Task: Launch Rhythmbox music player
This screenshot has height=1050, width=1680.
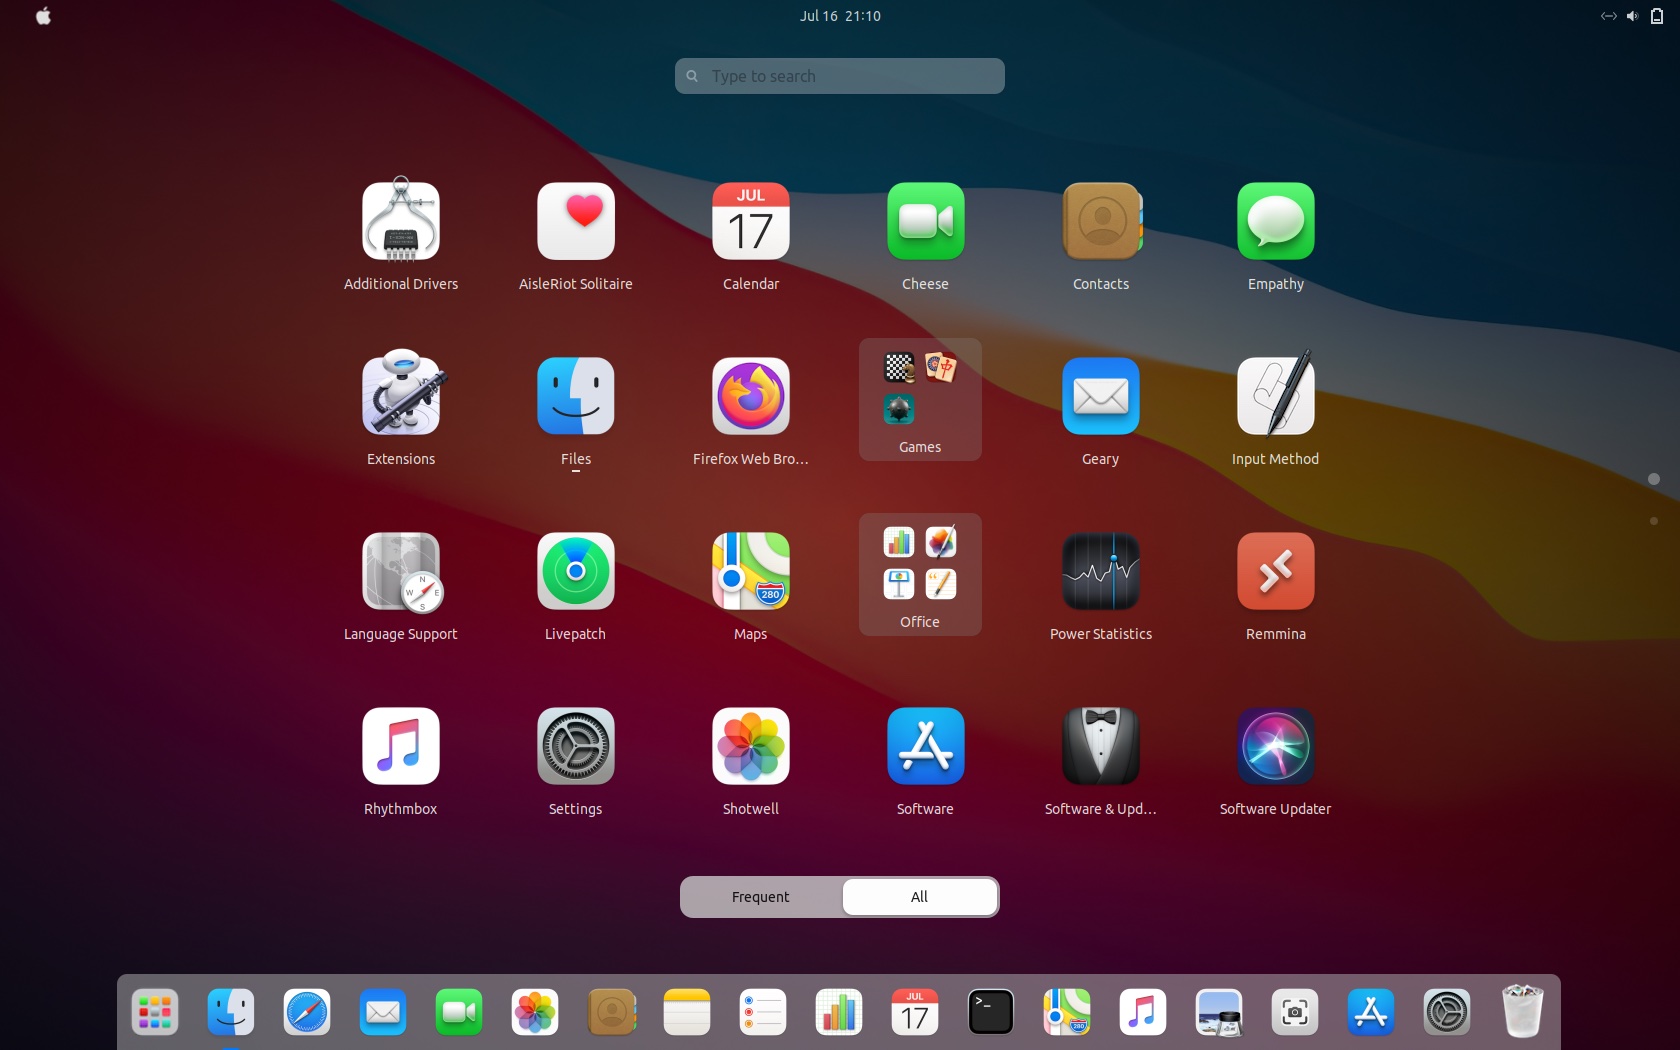Action: coord(401,746)
